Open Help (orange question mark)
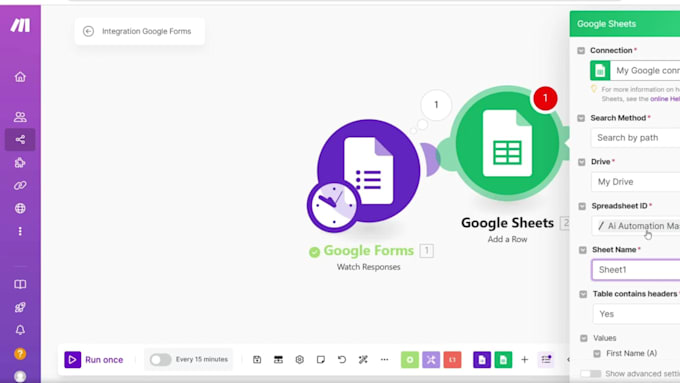680x383 pixels. coord(20,354)
